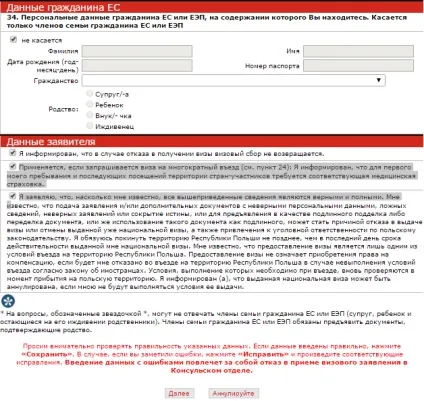
Task: Click the 'Гражданство' label
Action: [56, 81]
